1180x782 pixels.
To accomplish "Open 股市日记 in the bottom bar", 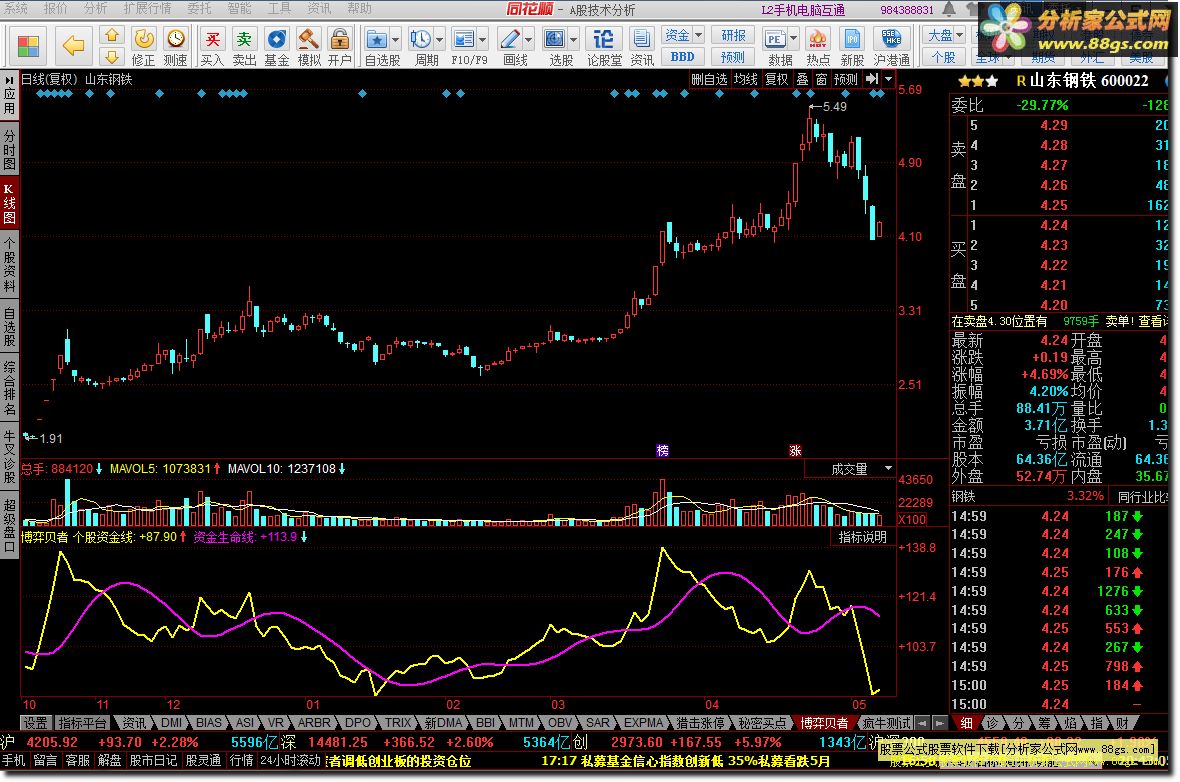I will 153,761.
